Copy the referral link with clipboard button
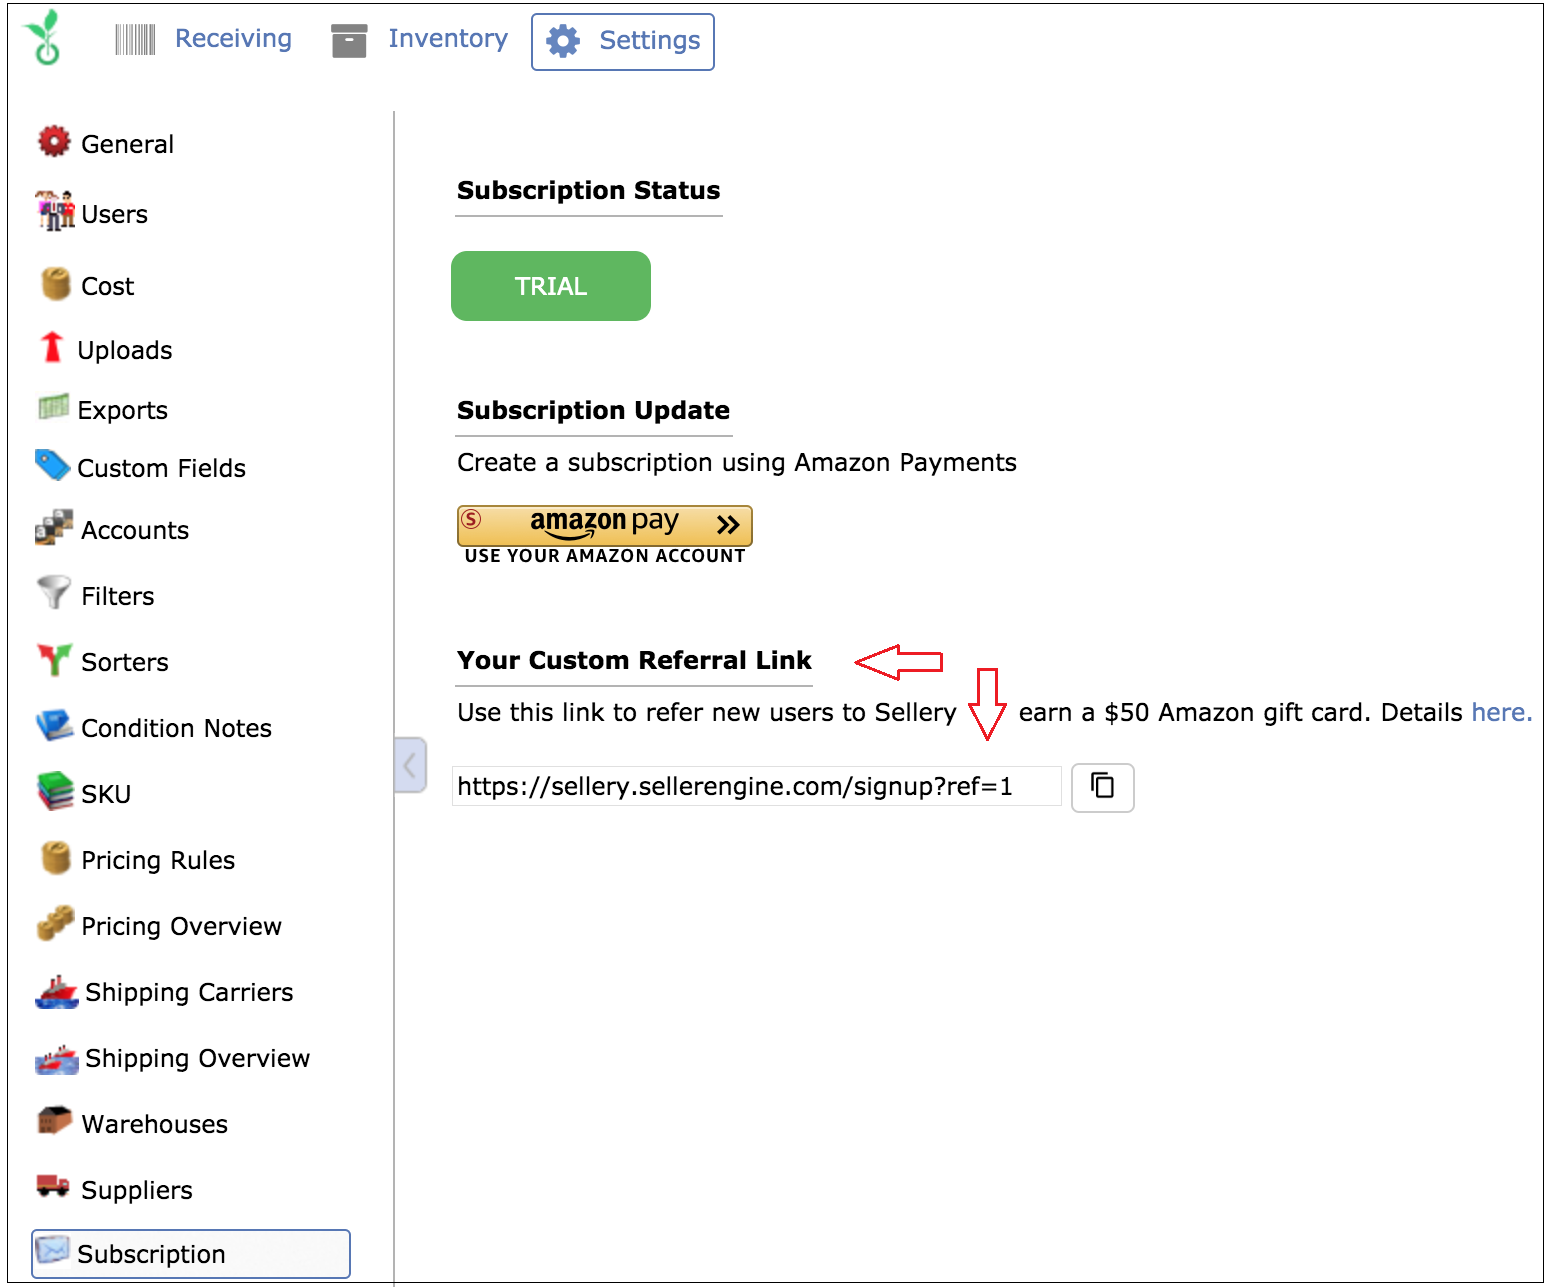Viewport: 1555px width, 1287px height. (x=1103, y=787)
